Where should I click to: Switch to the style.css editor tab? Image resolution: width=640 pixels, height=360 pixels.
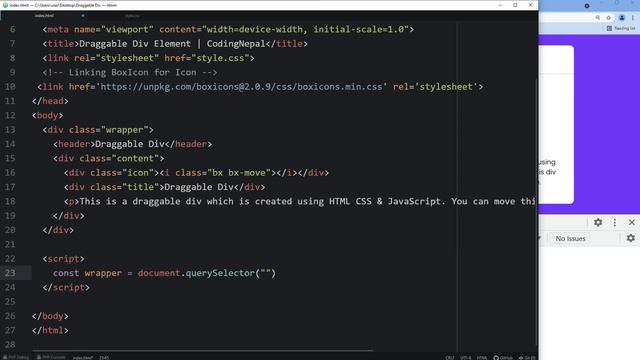(x=132, y=16)
